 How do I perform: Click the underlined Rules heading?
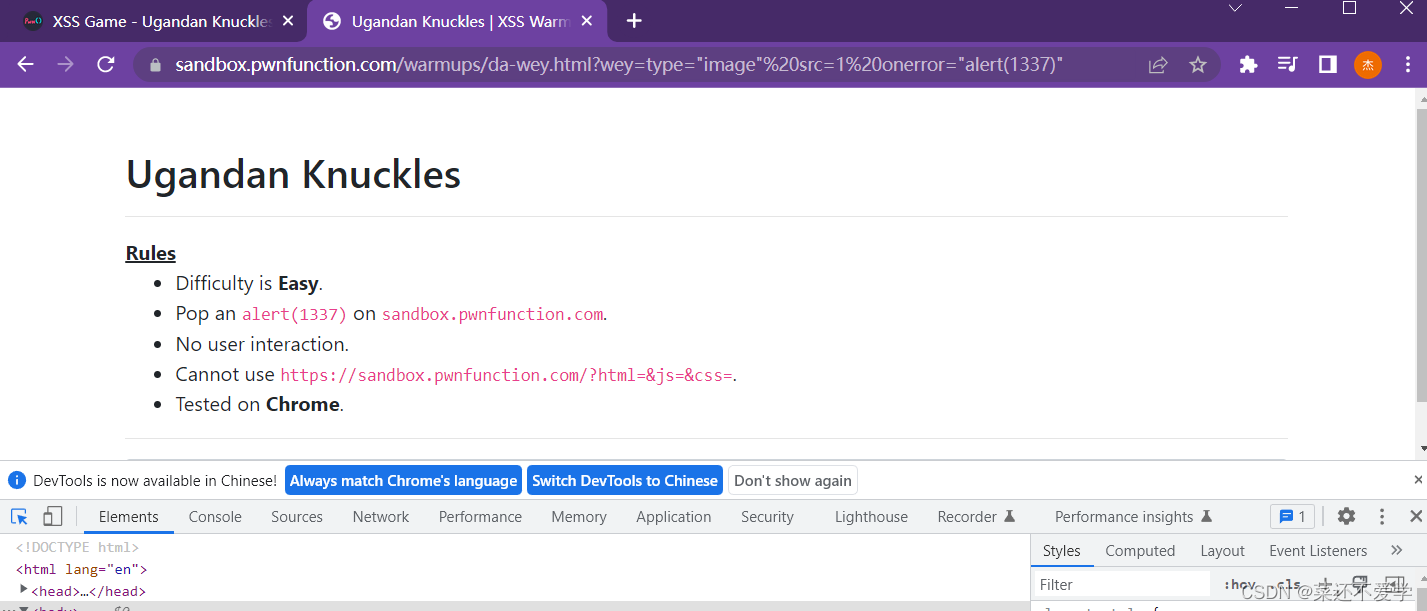pos(151,253)
